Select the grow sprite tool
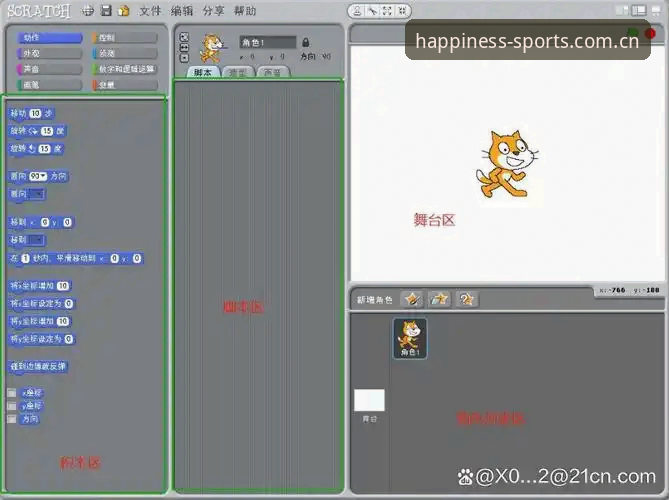669x500 pixels. [x=387, y=11]
